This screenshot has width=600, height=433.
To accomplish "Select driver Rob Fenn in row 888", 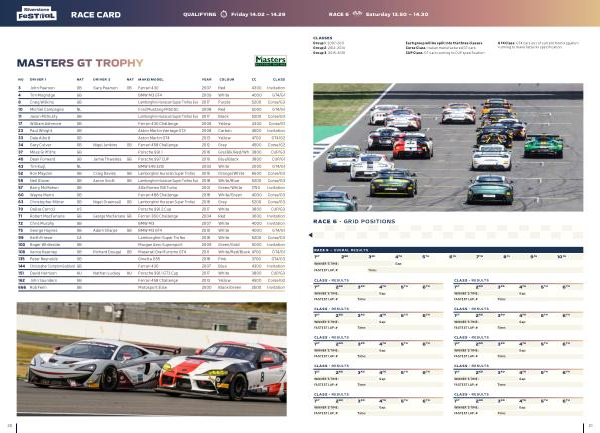I will (38, 287).
